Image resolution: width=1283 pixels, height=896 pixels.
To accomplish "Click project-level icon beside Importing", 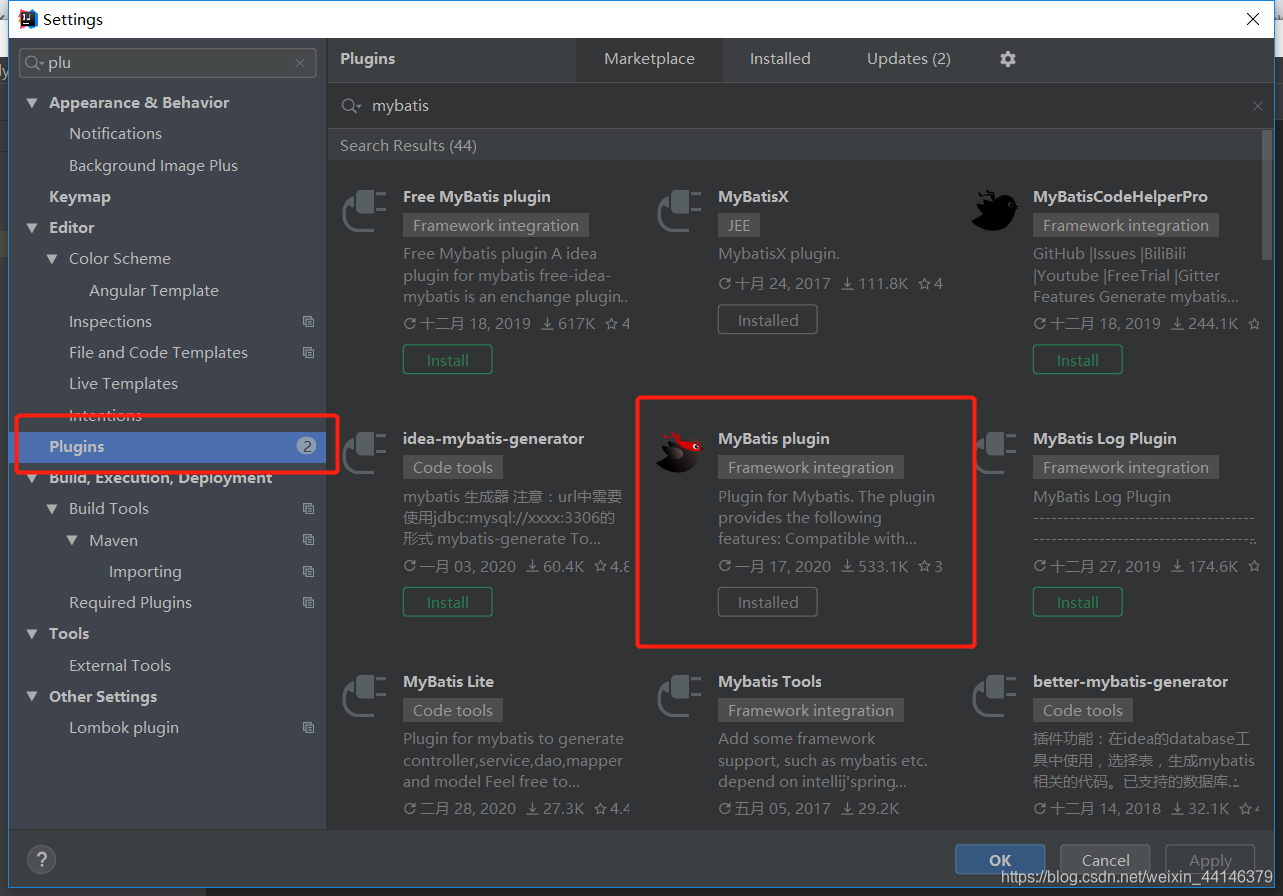I will (308, 572).
